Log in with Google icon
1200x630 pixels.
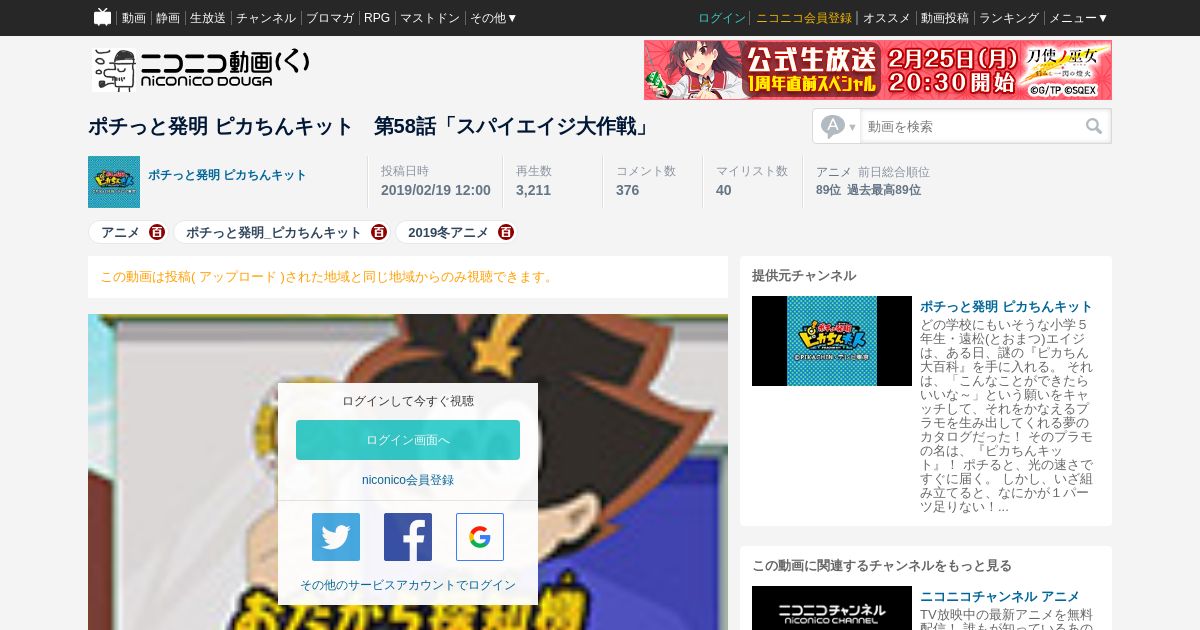click(x=480, y=537)
